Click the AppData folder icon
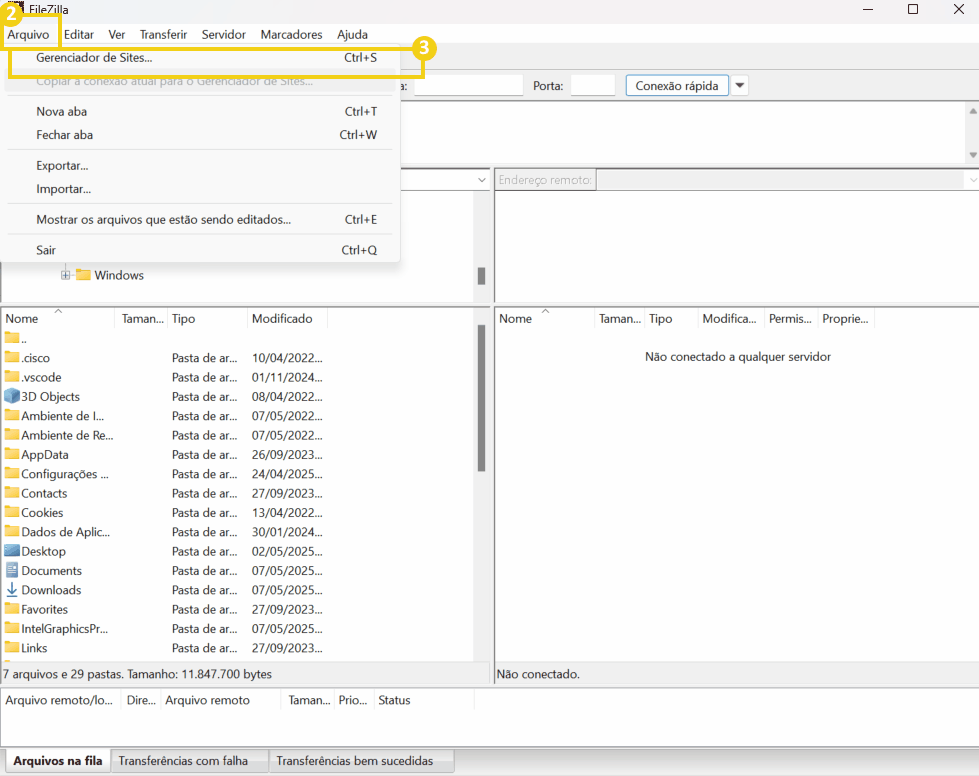 (x=12, y=454)
